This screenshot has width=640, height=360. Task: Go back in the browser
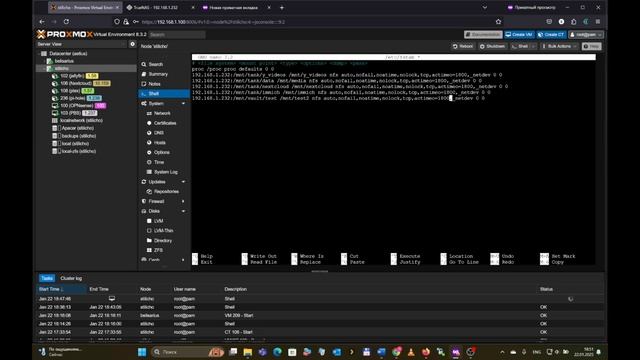click(x=42, y=22)
